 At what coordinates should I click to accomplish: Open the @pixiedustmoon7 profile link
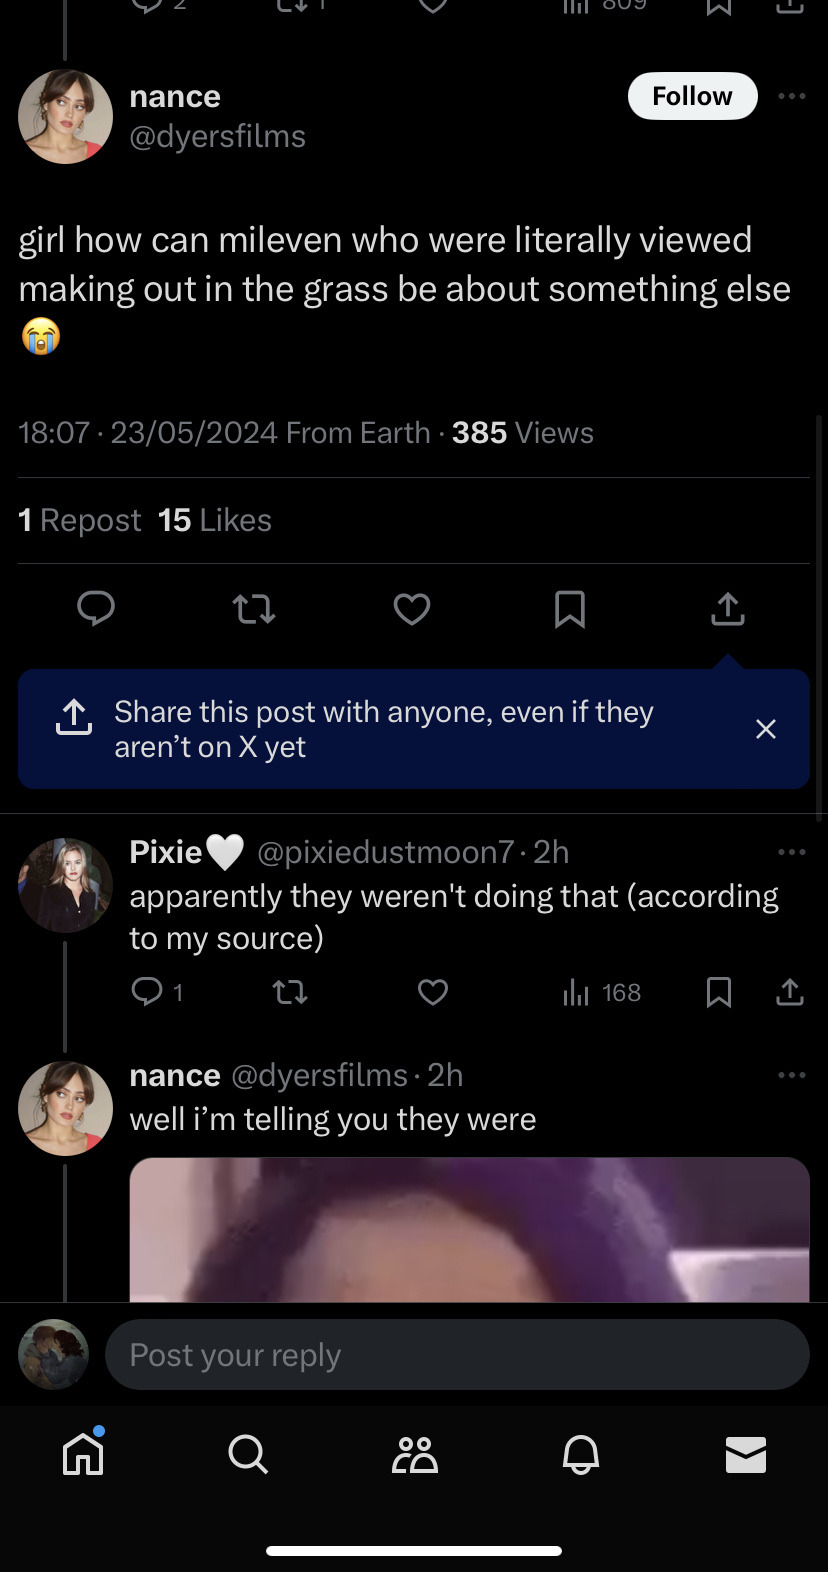click(386, 852)
